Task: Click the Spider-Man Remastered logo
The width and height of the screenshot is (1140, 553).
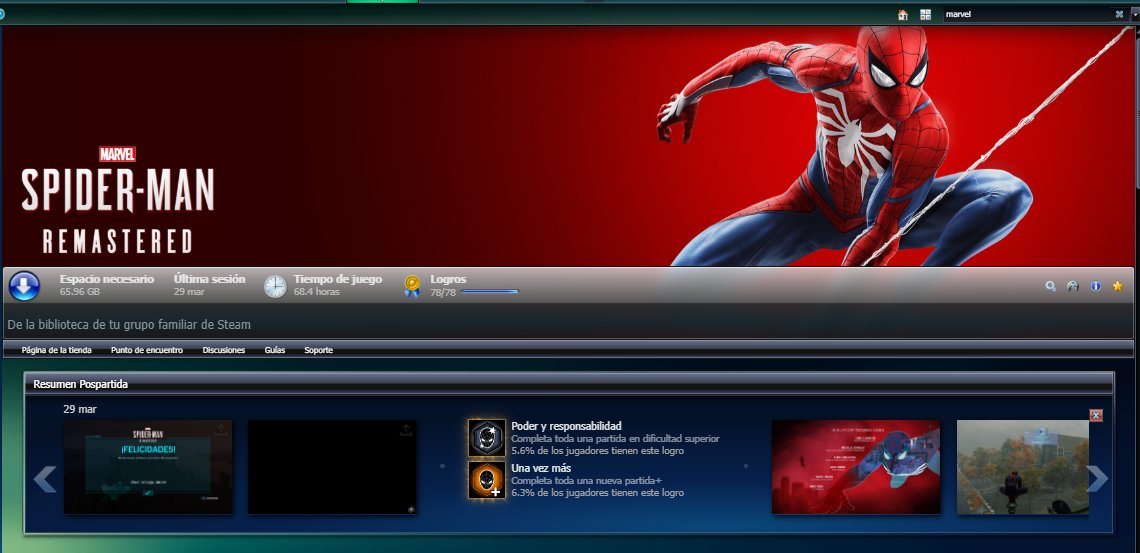Action: 118,201
